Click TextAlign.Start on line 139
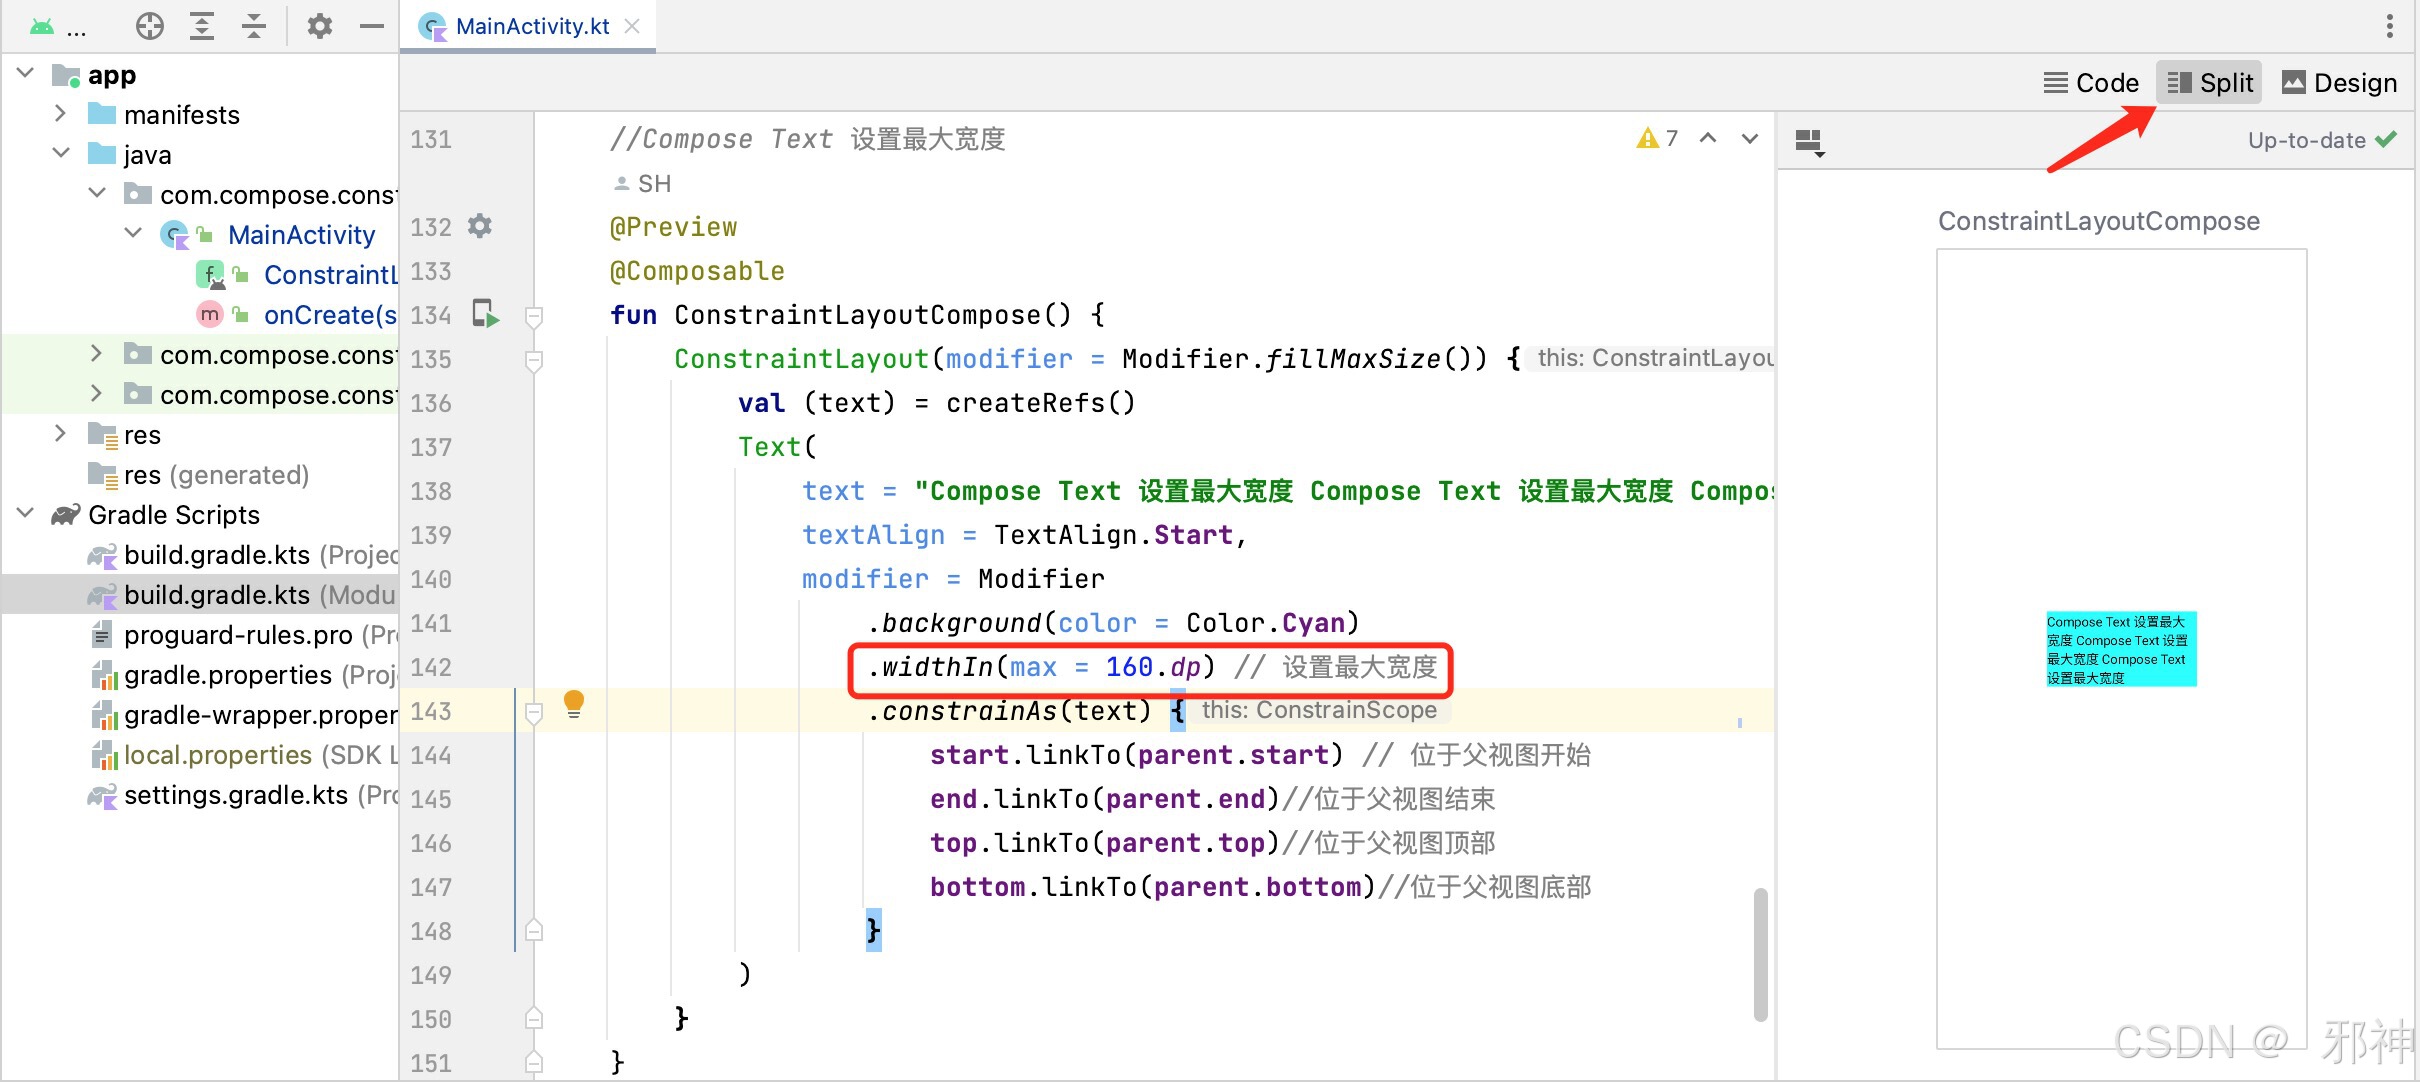 point(1113,535)
